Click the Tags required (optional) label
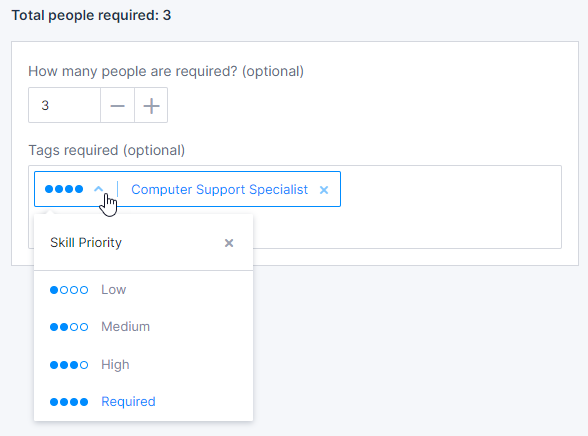Image resolution: width=588 pixels, height=436 pixels. 106,150
